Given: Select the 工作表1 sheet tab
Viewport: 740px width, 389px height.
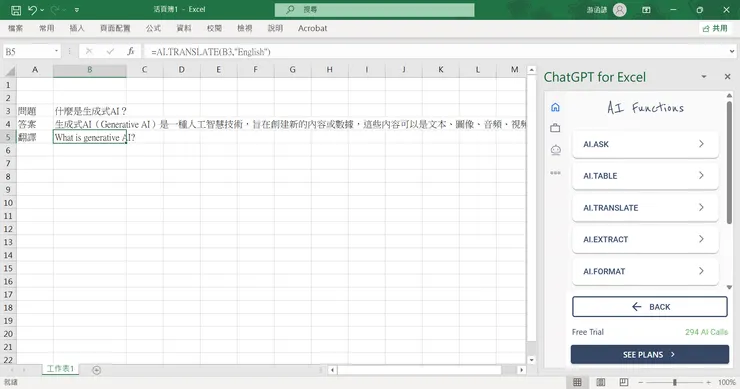Looking at the screenshot, I should (x=60, y=369).
